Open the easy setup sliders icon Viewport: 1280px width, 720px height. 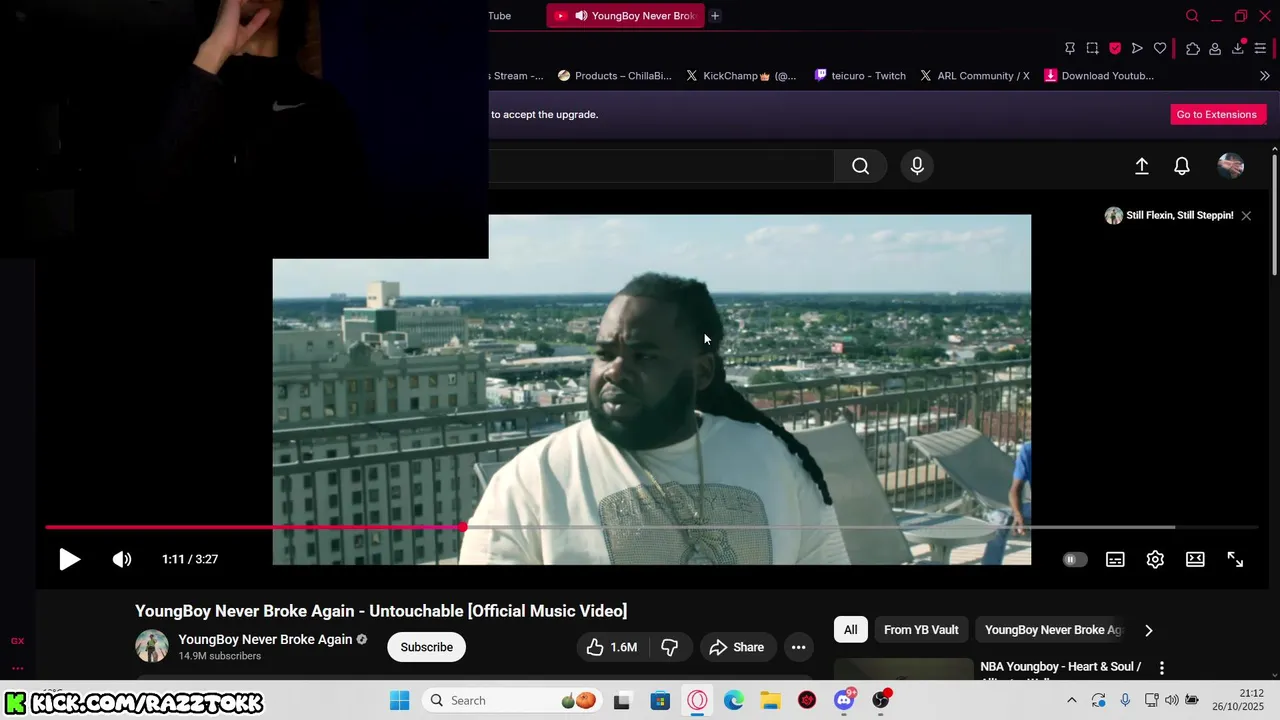click(1260, 48)
